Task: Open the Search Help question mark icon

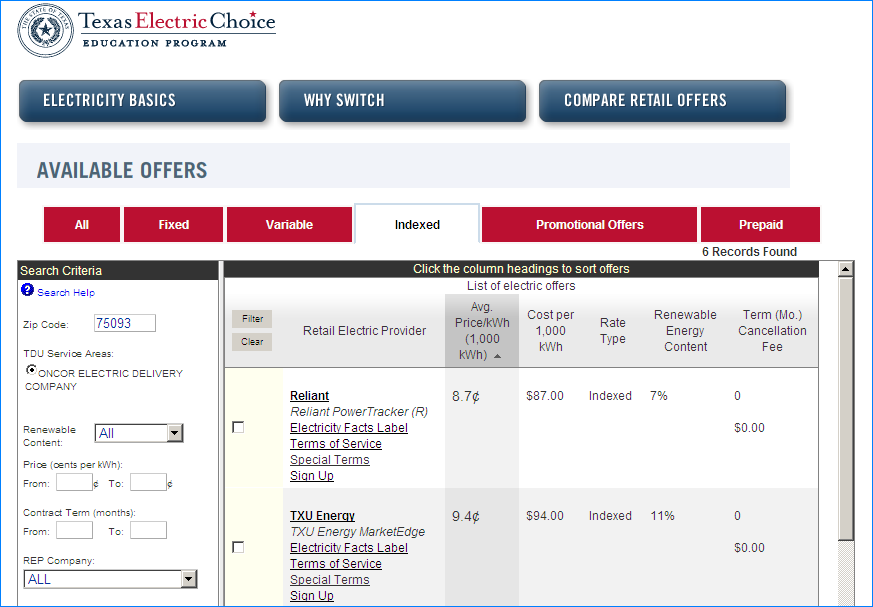Action: pyautogui.click(x=27, y=290)
